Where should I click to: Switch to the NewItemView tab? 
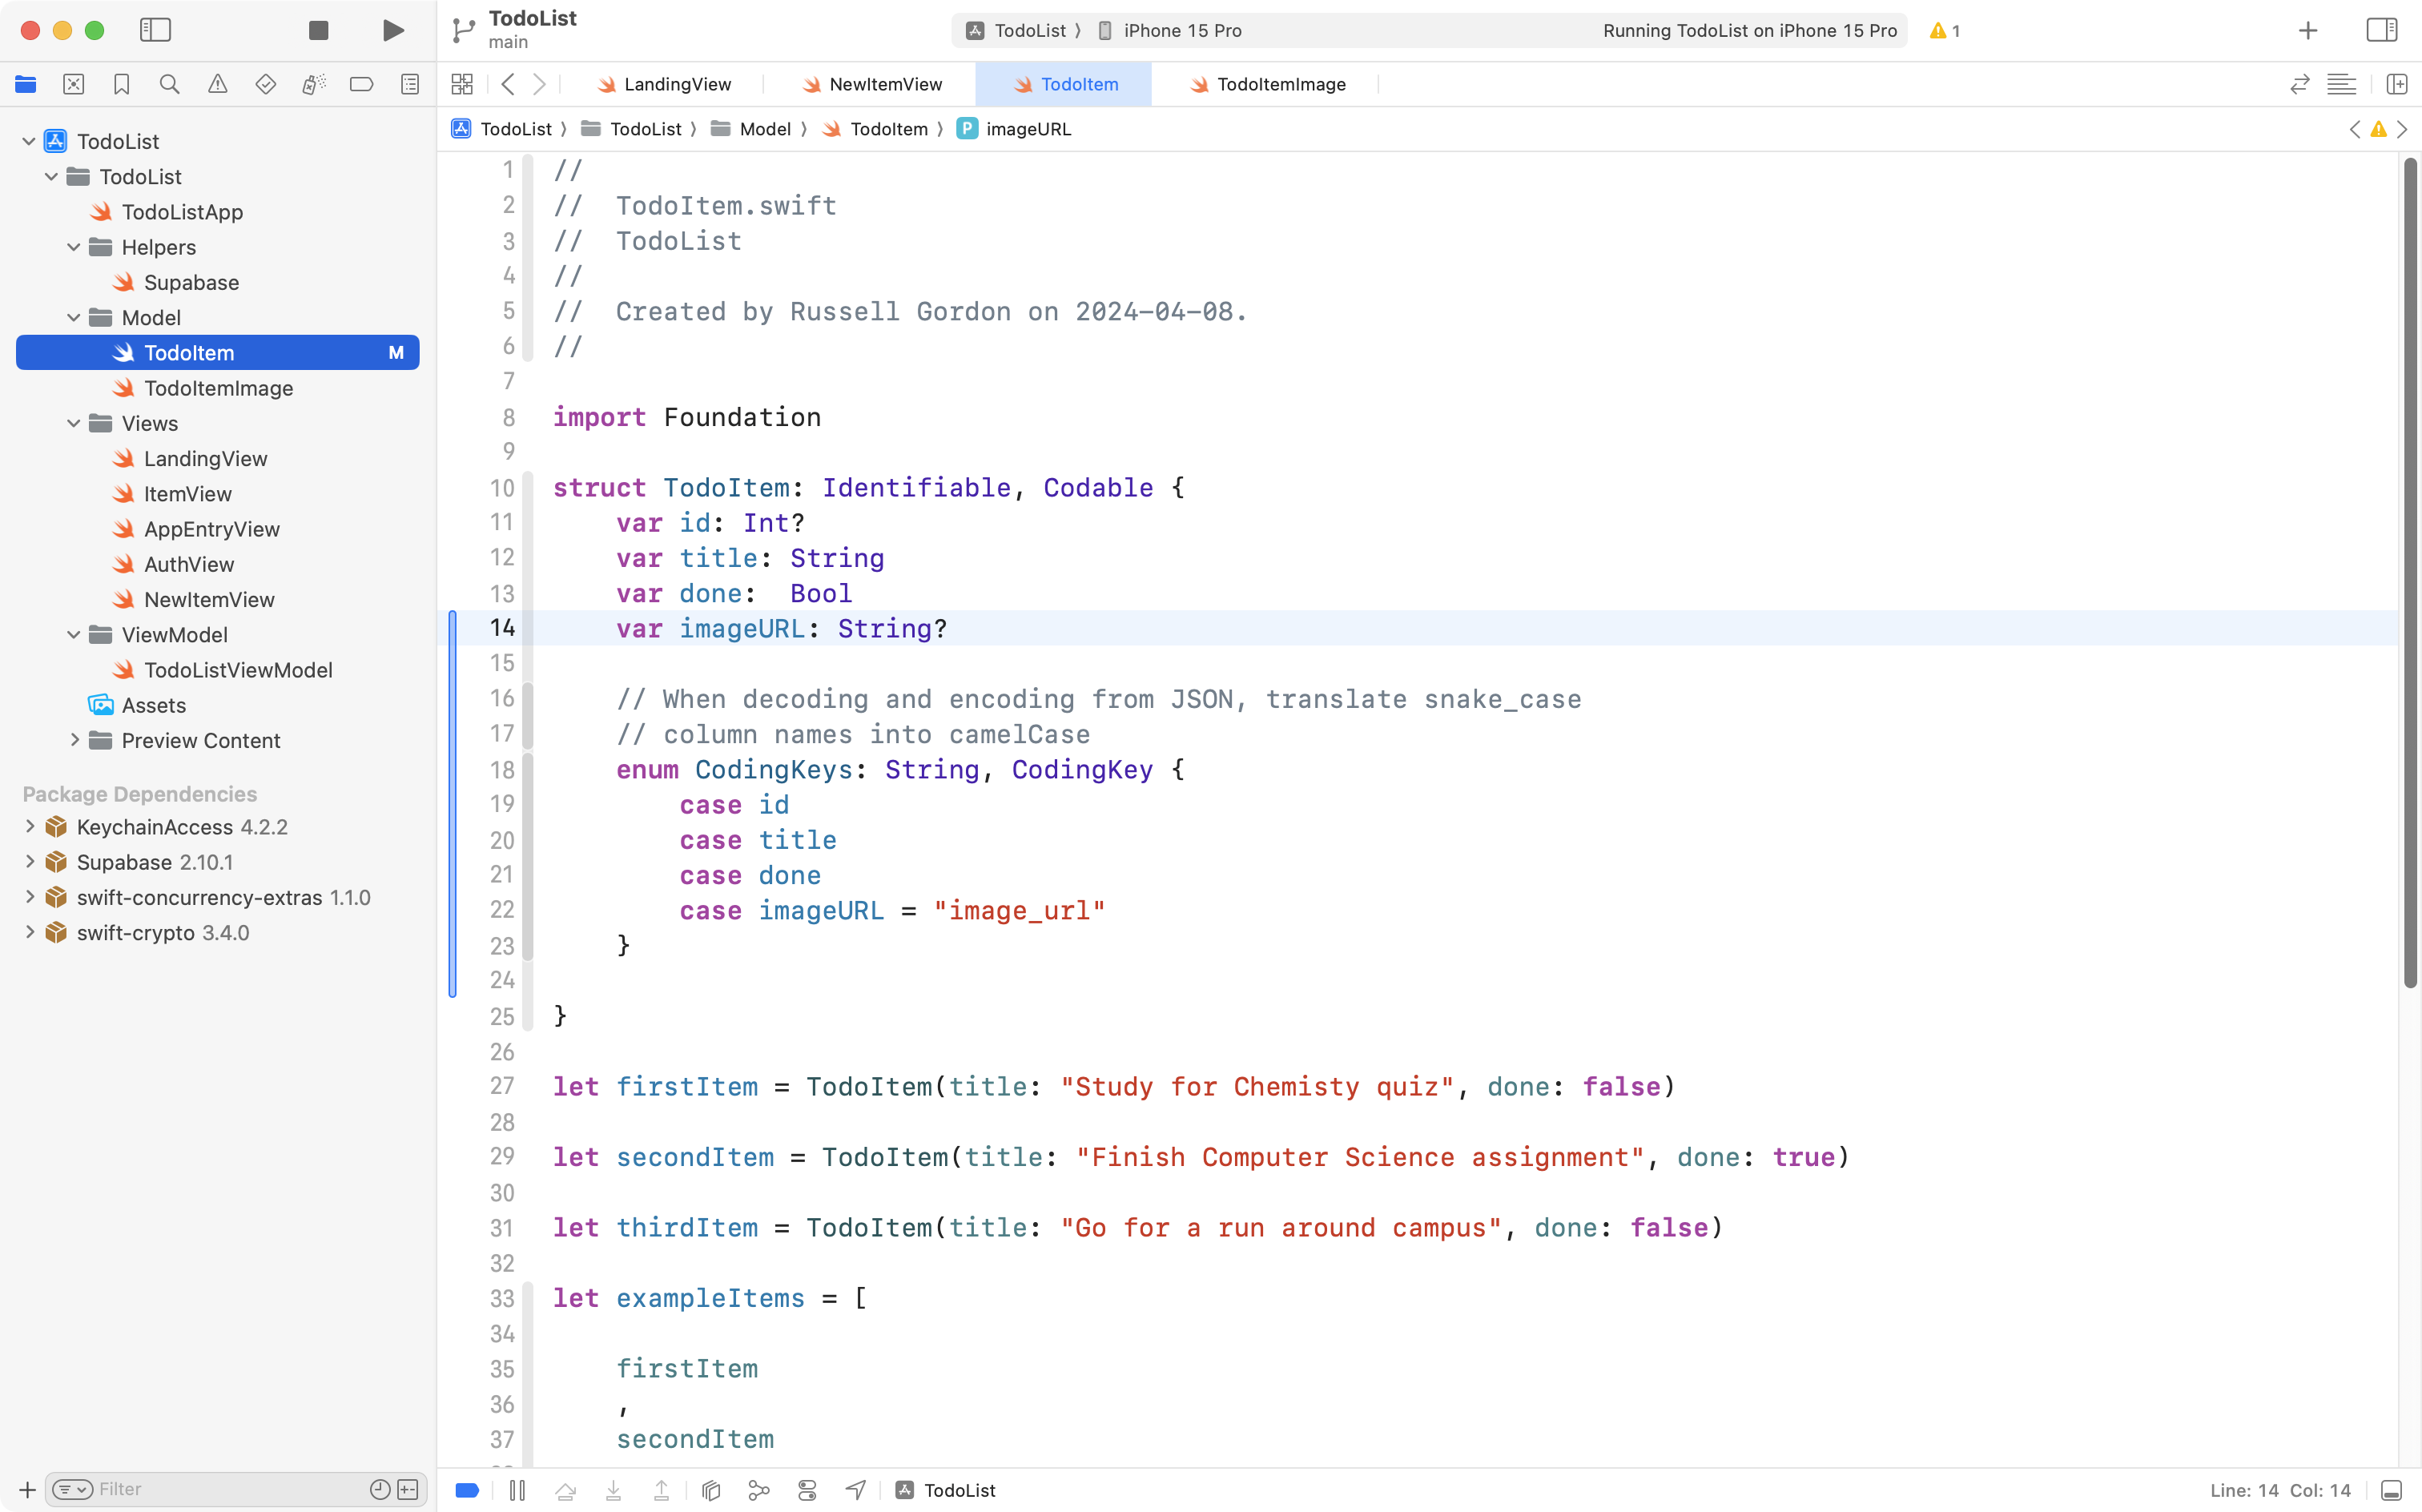pyautogui.click(x=884, y=84)
